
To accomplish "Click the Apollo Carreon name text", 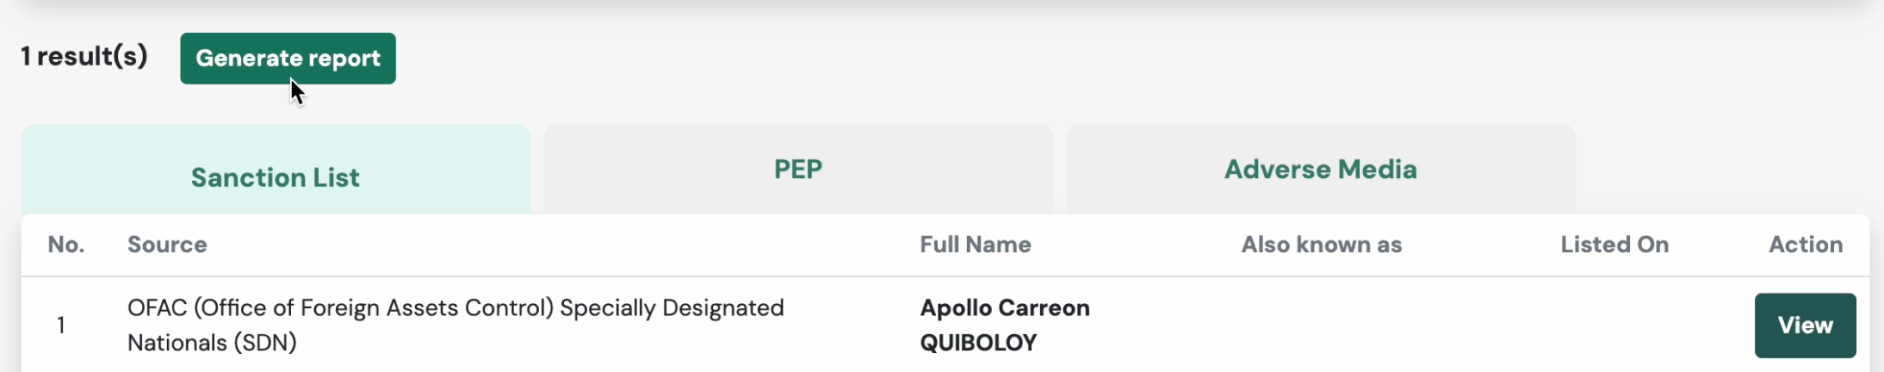I will pyautogui.click(x=1005, y=308).
